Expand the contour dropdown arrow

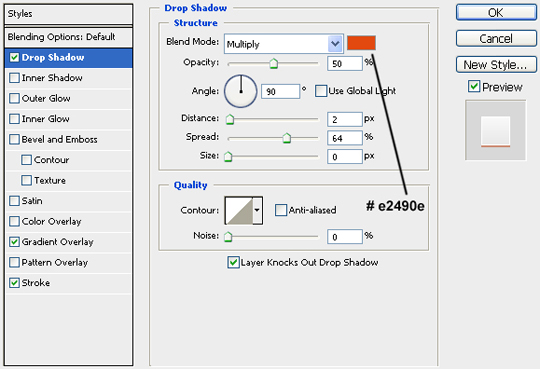[x=257, y=211]
